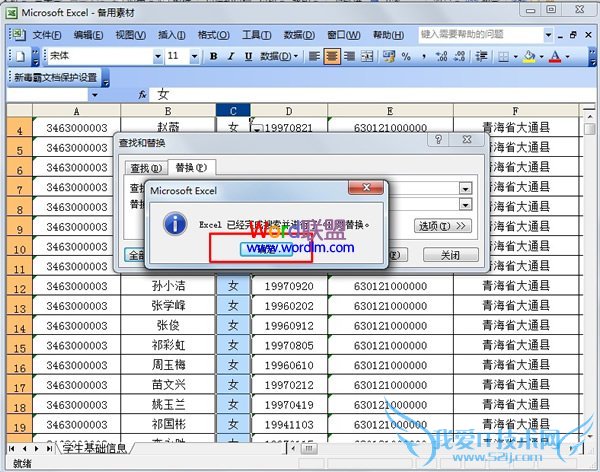Click the borders icon

tap(504, 57)
